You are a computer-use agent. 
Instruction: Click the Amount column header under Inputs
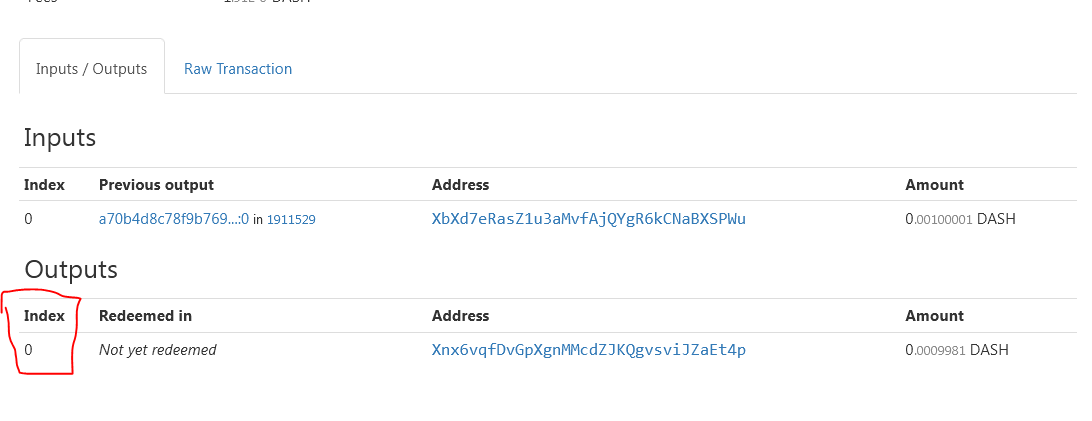pyautogui.click(x=935, y=185)
